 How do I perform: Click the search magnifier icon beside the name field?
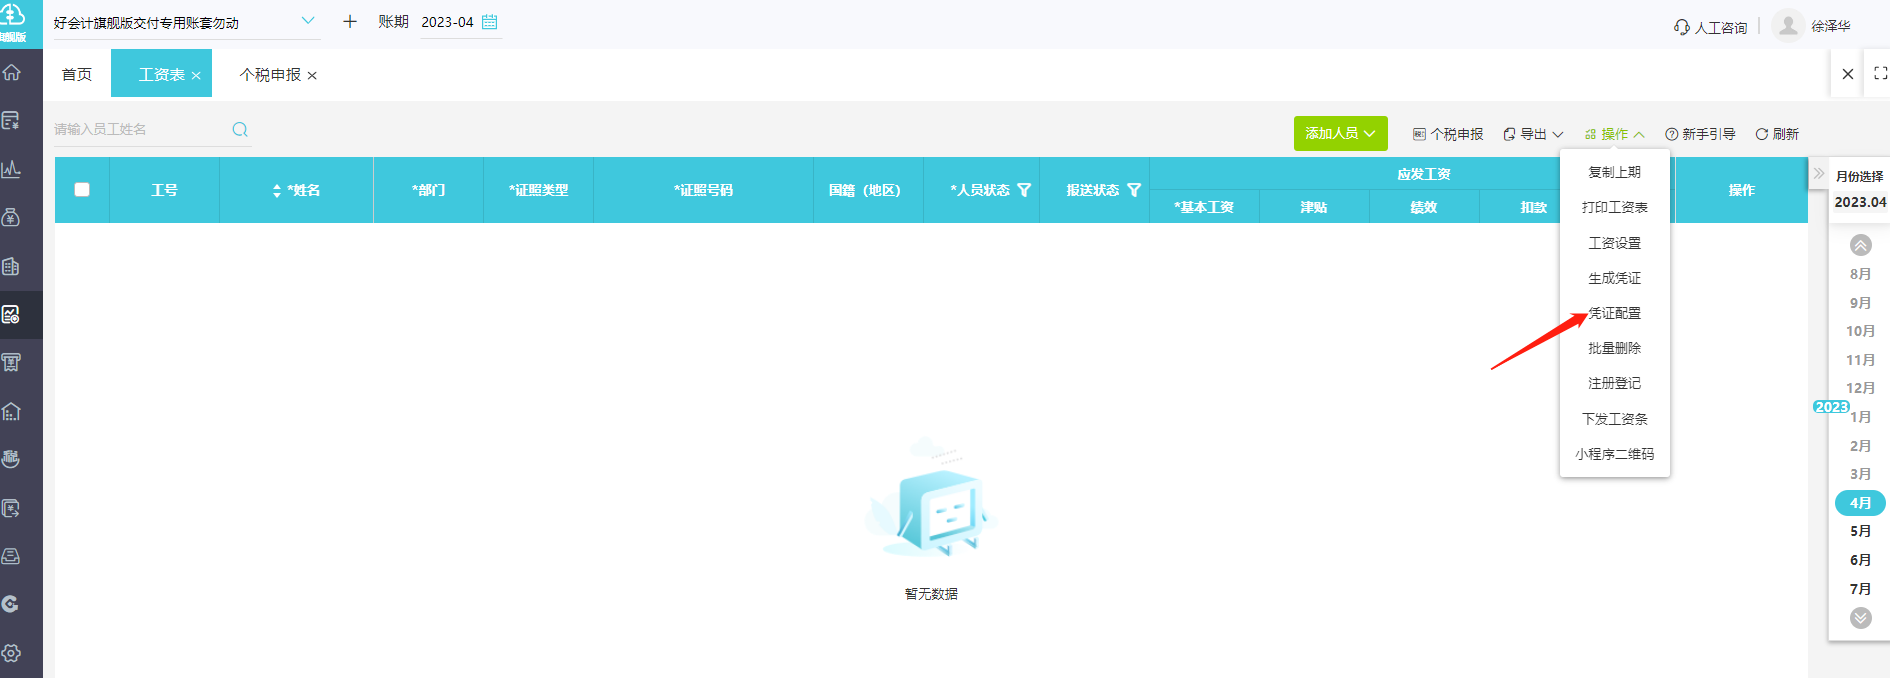click(240, 129)
